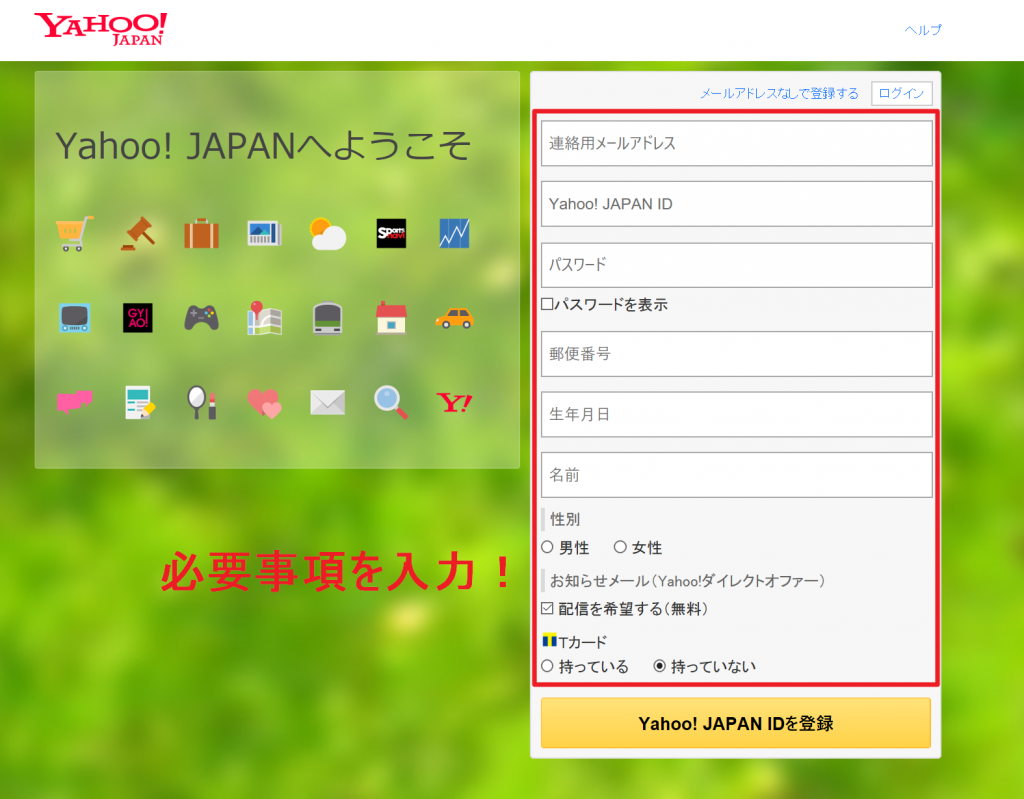Screen dimensions: 1024x799
Task: Focus the Yahoo! JAPAN ID field
Action: click(x=737, y=204)
